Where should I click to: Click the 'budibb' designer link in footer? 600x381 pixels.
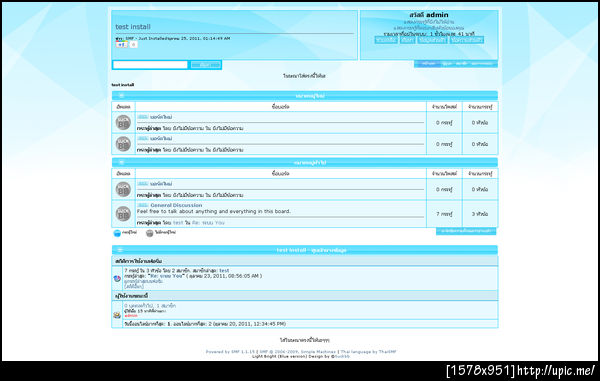tap(342, 356)
